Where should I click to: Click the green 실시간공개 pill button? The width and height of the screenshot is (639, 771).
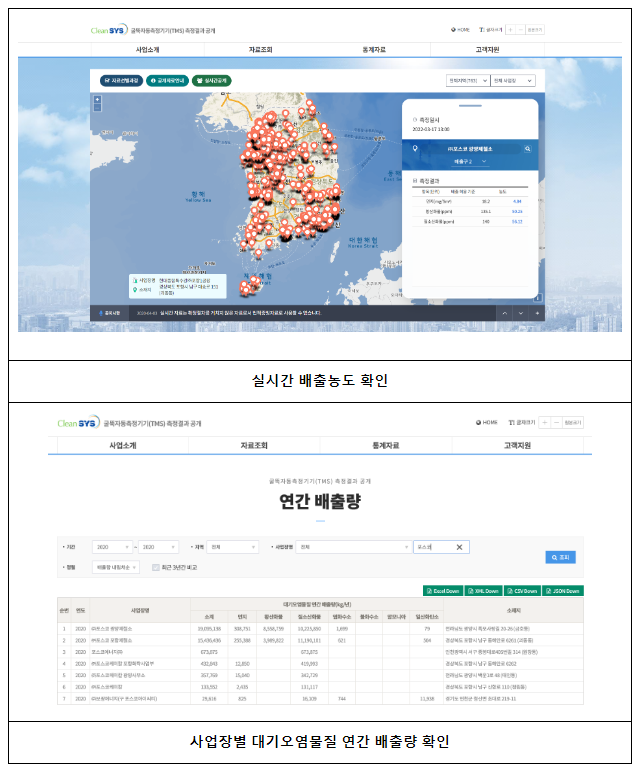tap(212, 81)
